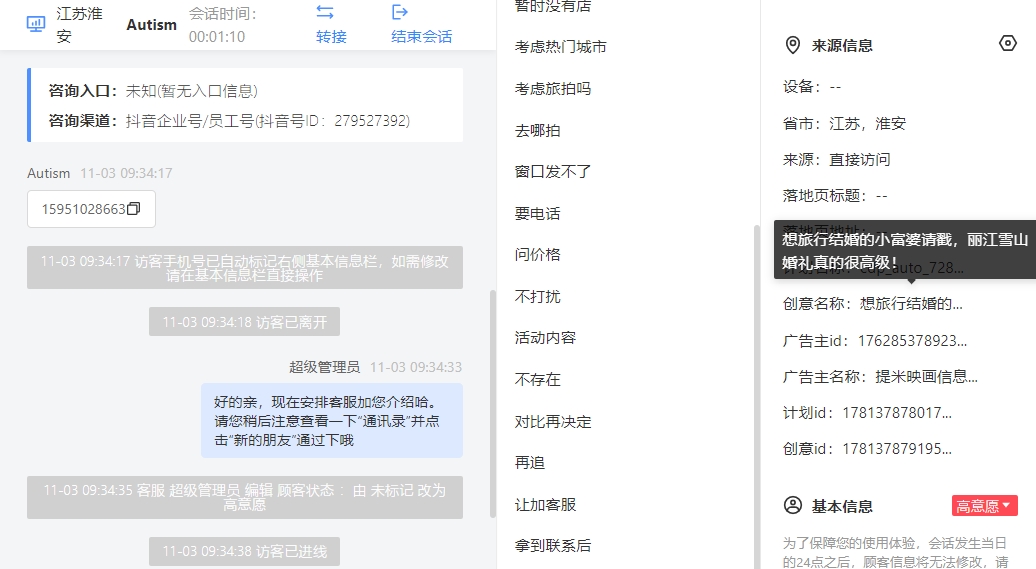Screen dimensions: 1036x569
Task: Select quick reply 要电话
Action: [537, 213]
